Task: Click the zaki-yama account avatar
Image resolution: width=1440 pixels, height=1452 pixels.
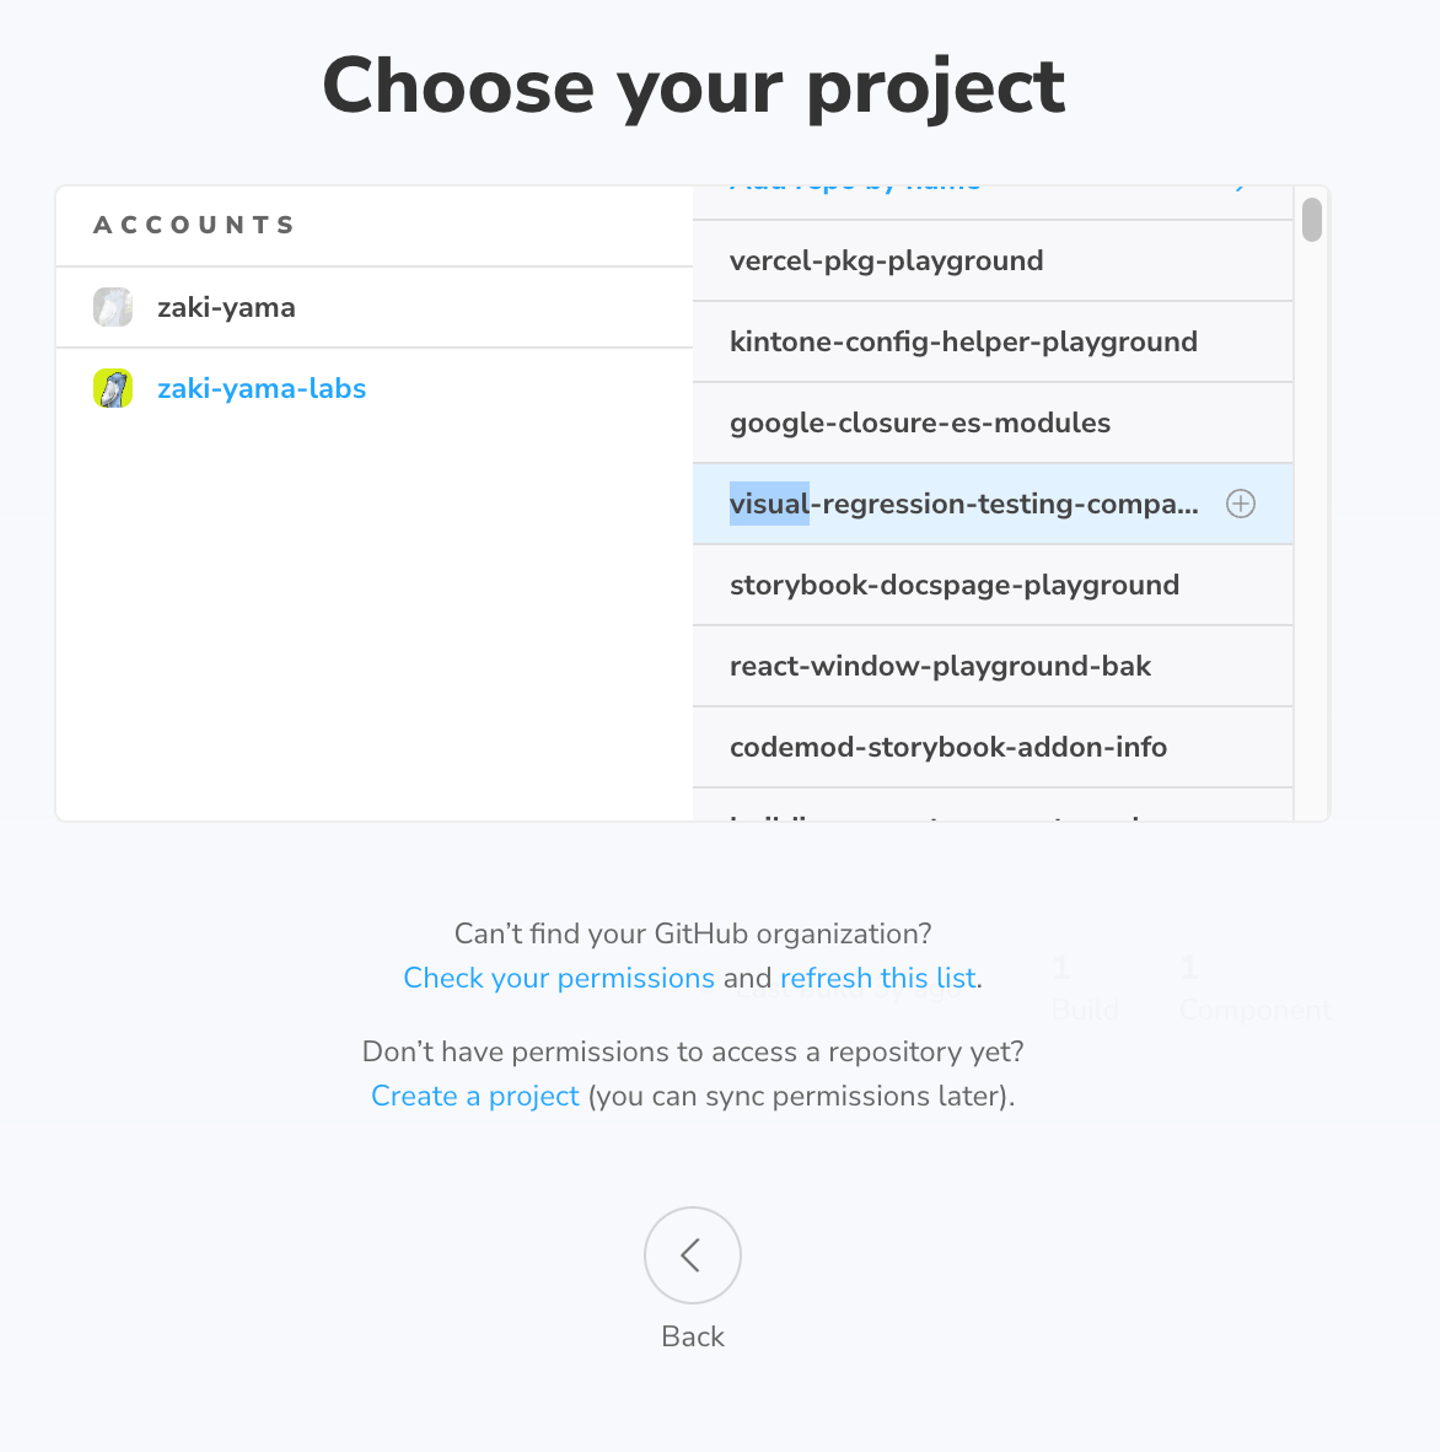Action: [x=113, y=307]
